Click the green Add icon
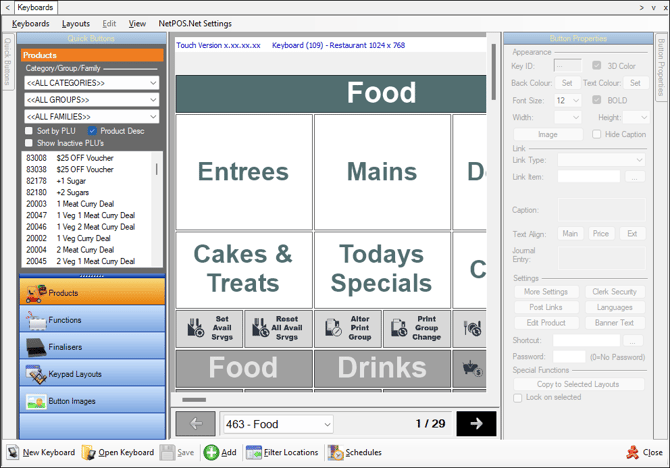Screen dimensions: 670x468 coord(212,453)
